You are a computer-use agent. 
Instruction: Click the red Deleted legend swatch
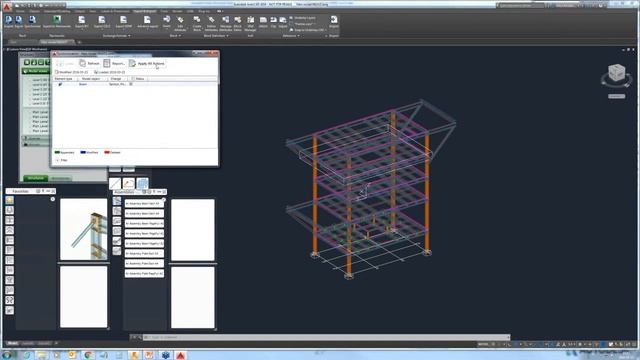click(x=107, y=152)
